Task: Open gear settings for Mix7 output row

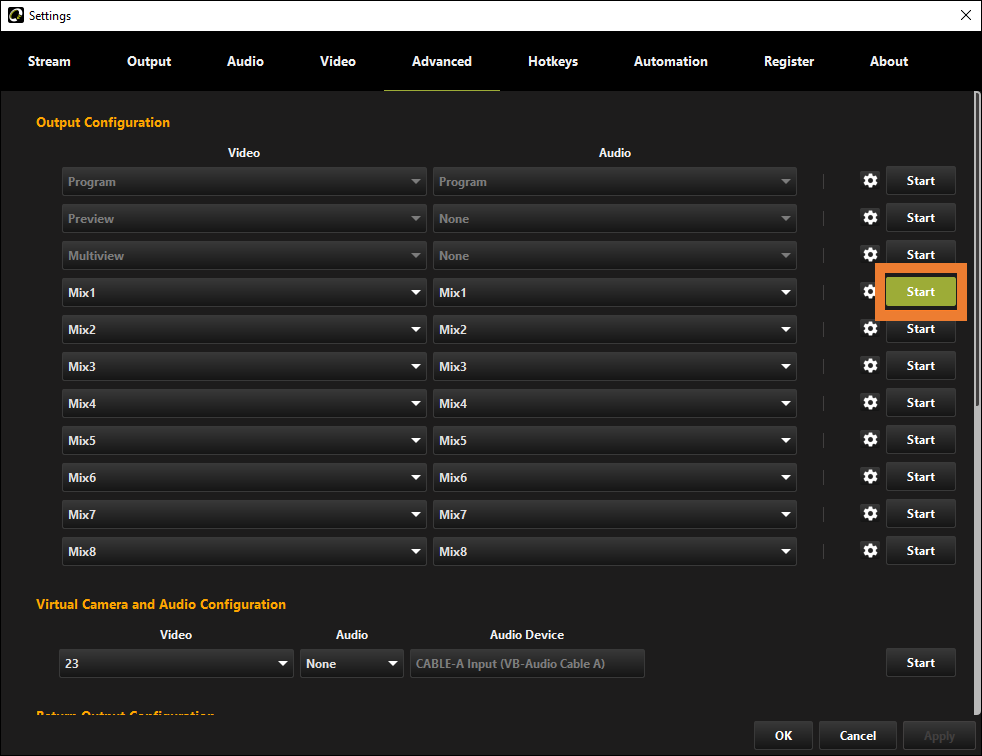Action: (x=870, y=514)
